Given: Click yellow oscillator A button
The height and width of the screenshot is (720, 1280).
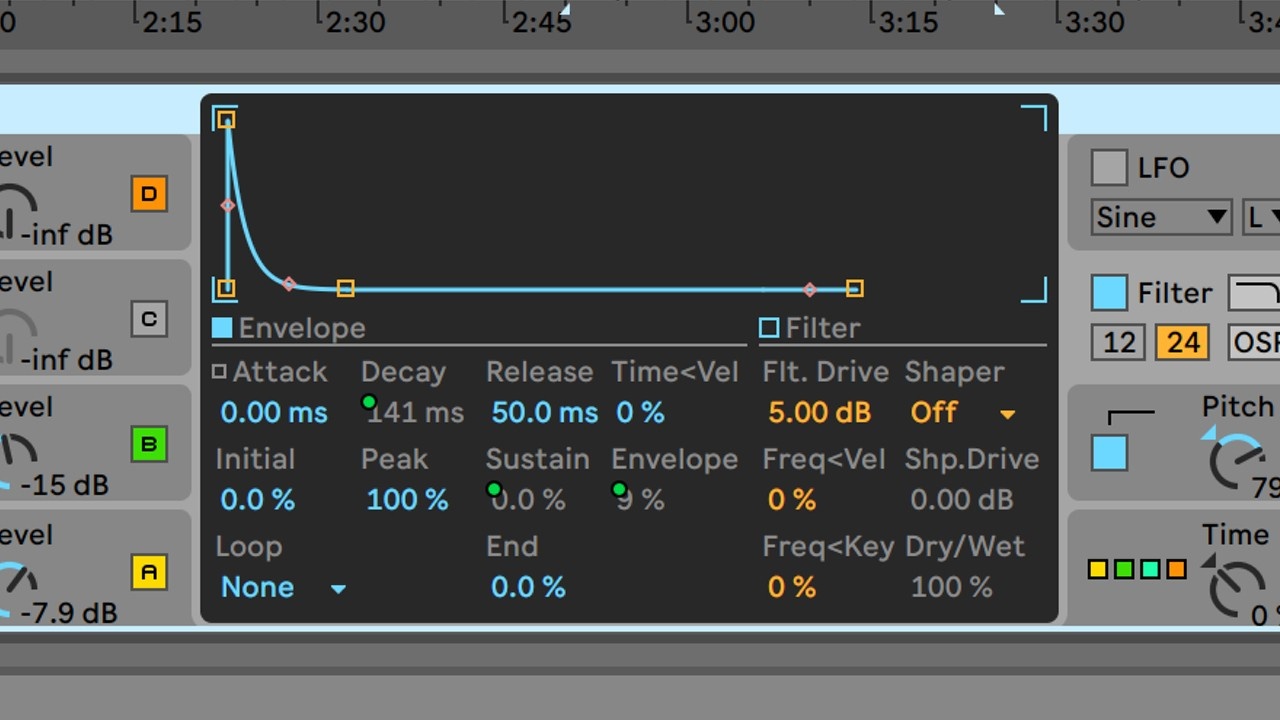Looking at the screenshot, I should coord(149,572).
